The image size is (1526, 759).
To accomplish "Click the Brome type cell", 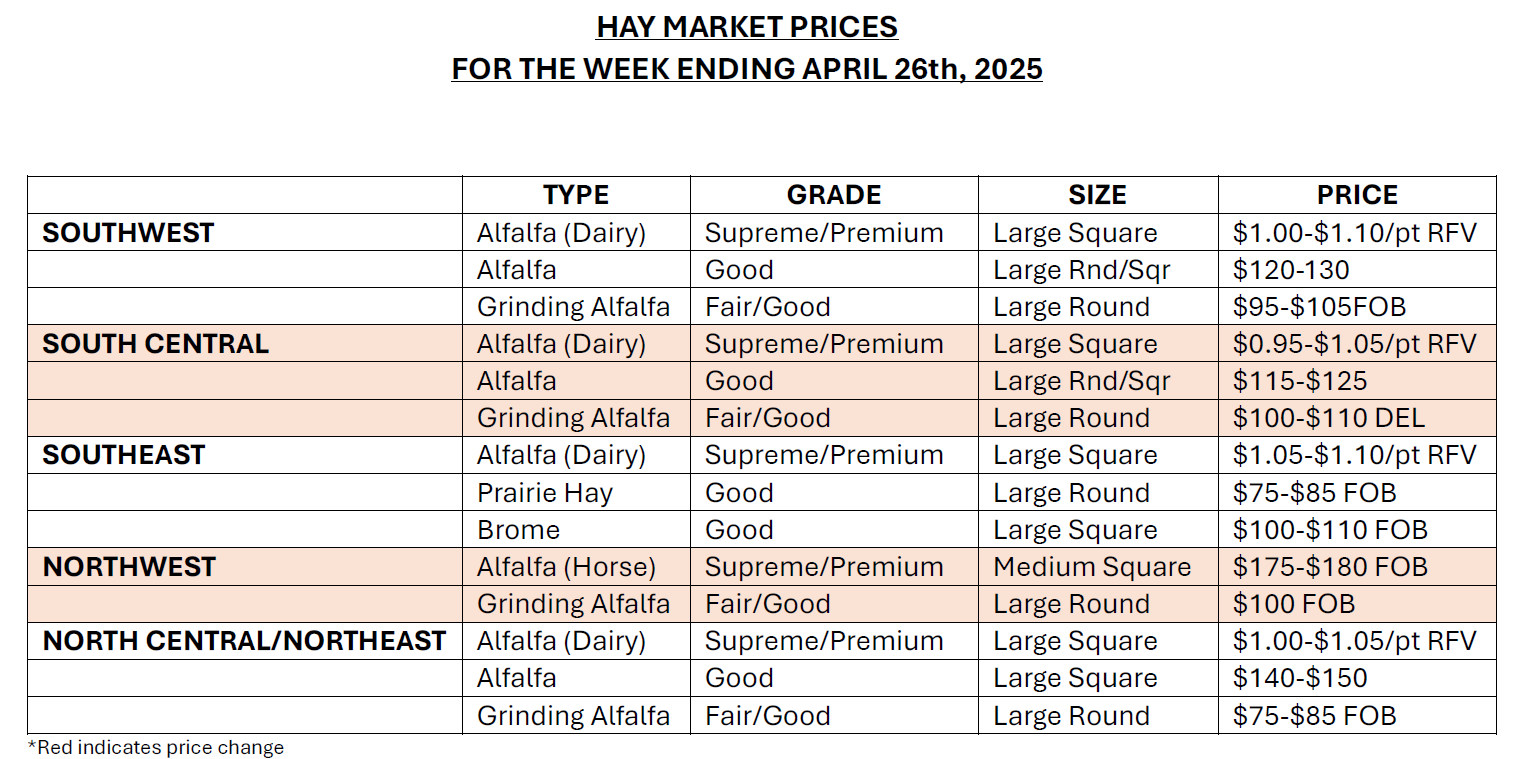I will pos(519,530).
